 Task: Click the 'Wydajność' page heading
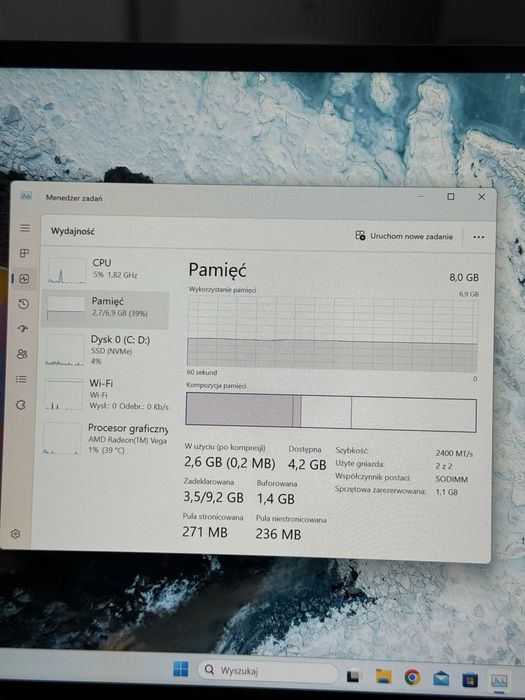point(73,231)
